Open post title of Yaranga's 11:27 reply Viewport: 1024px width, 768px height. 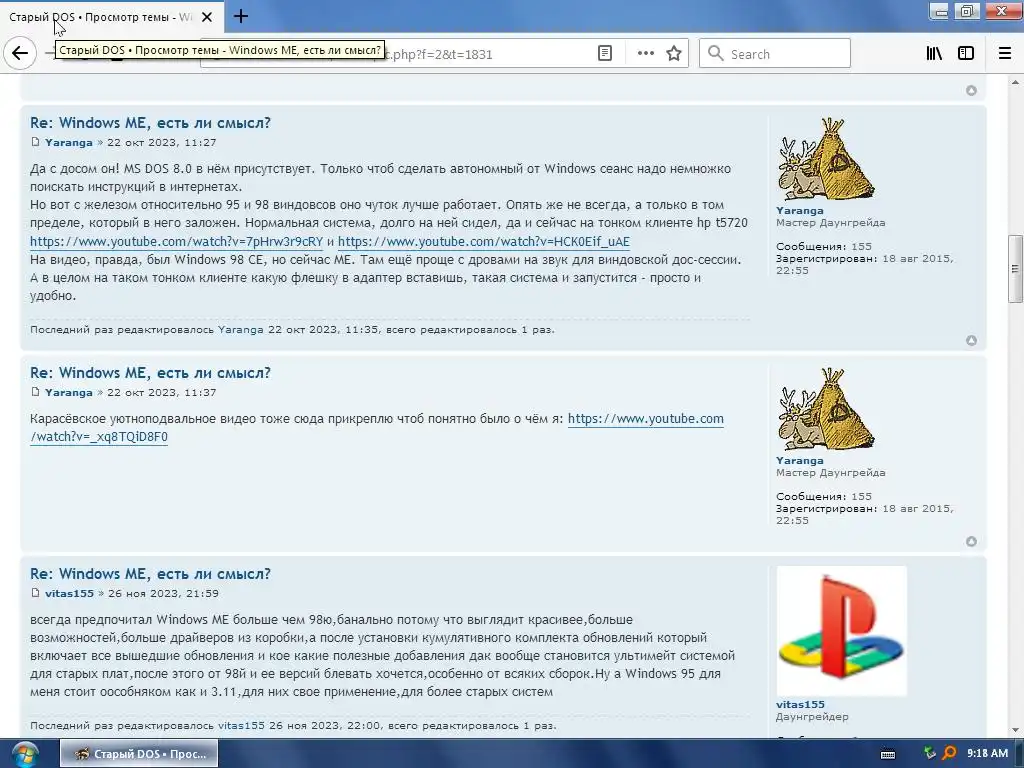[x=150, y=123]
